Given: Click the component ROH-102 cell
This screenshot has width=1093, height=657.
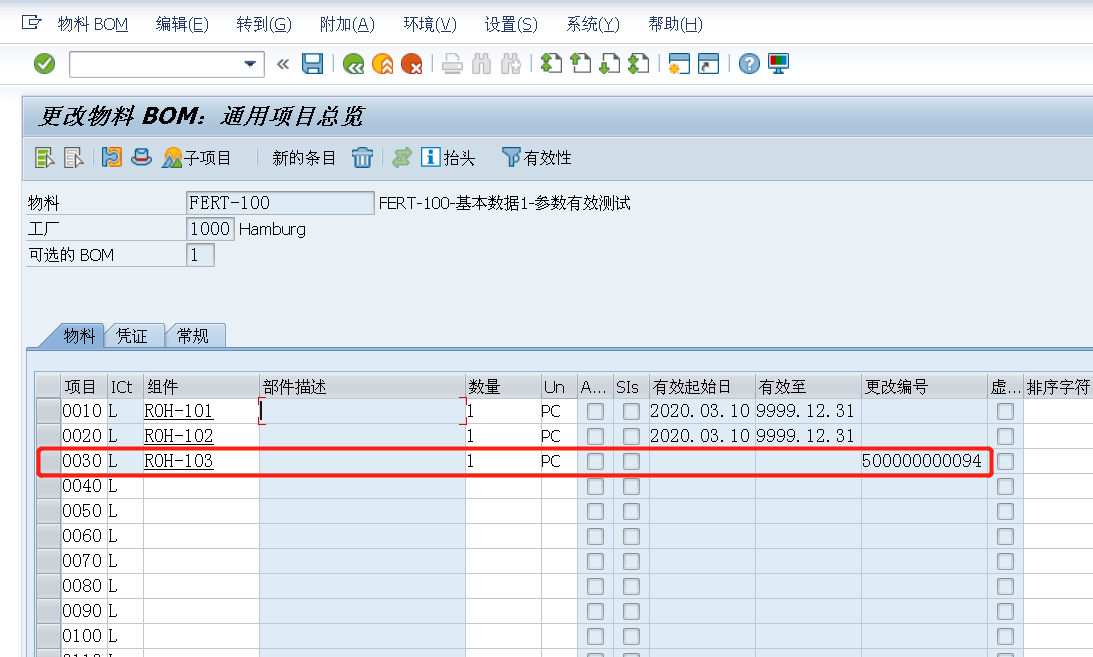Looking at the screenshot, I should coord(201,436).
